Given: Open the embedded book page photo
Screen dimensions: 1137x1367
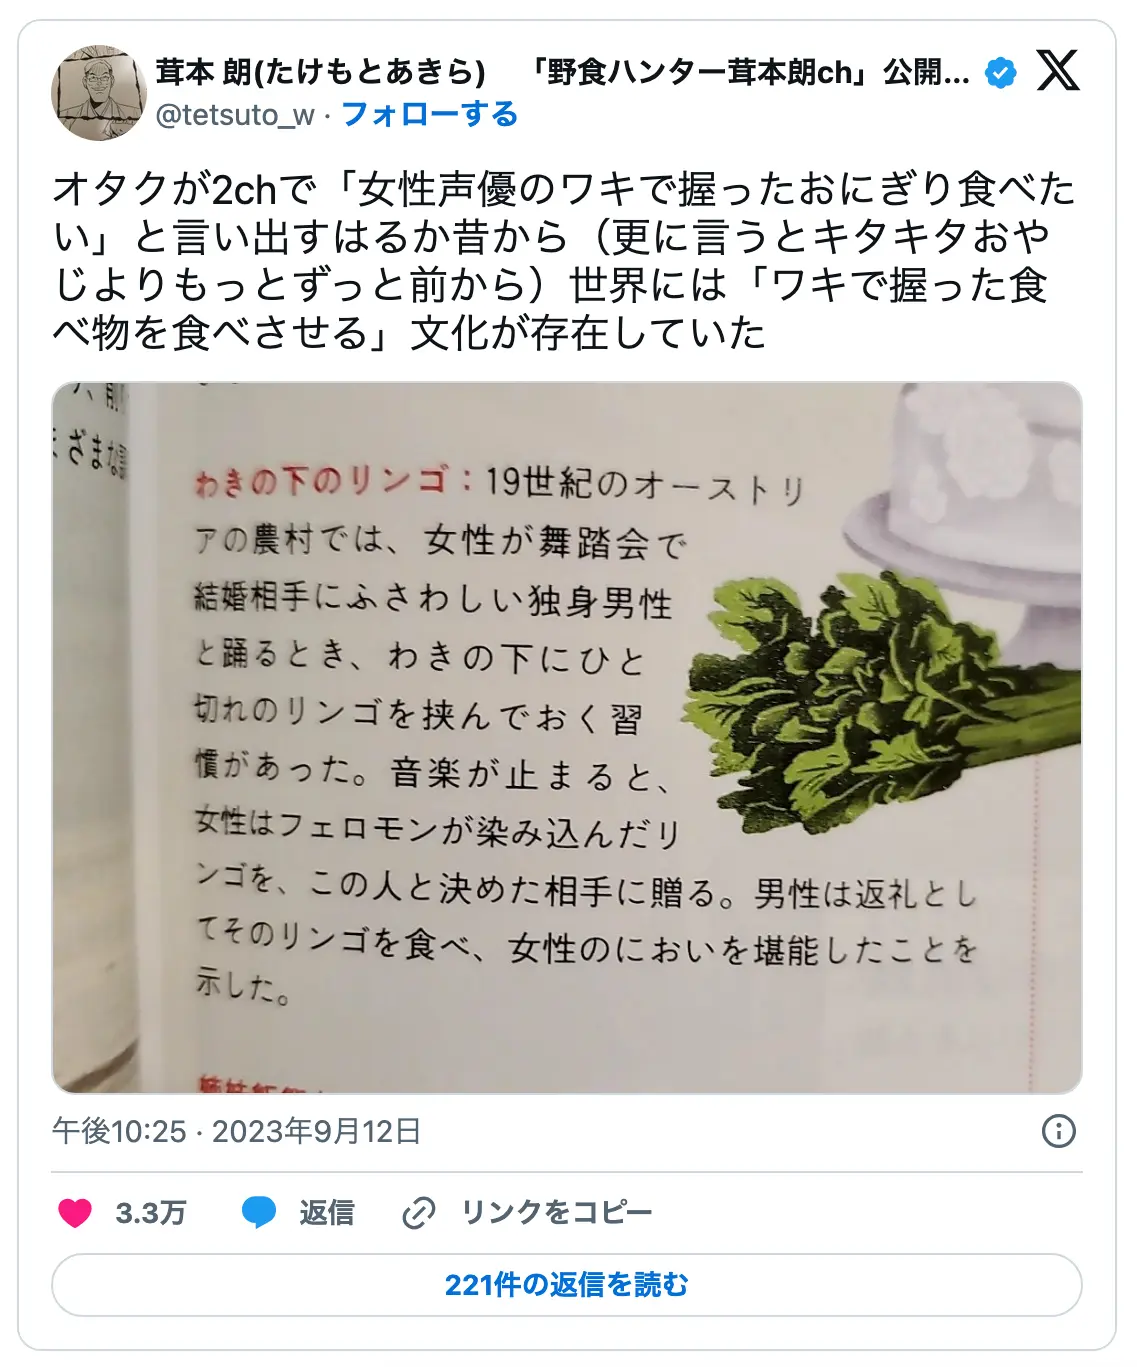Looking at the screenshot, I should [567, 738].
